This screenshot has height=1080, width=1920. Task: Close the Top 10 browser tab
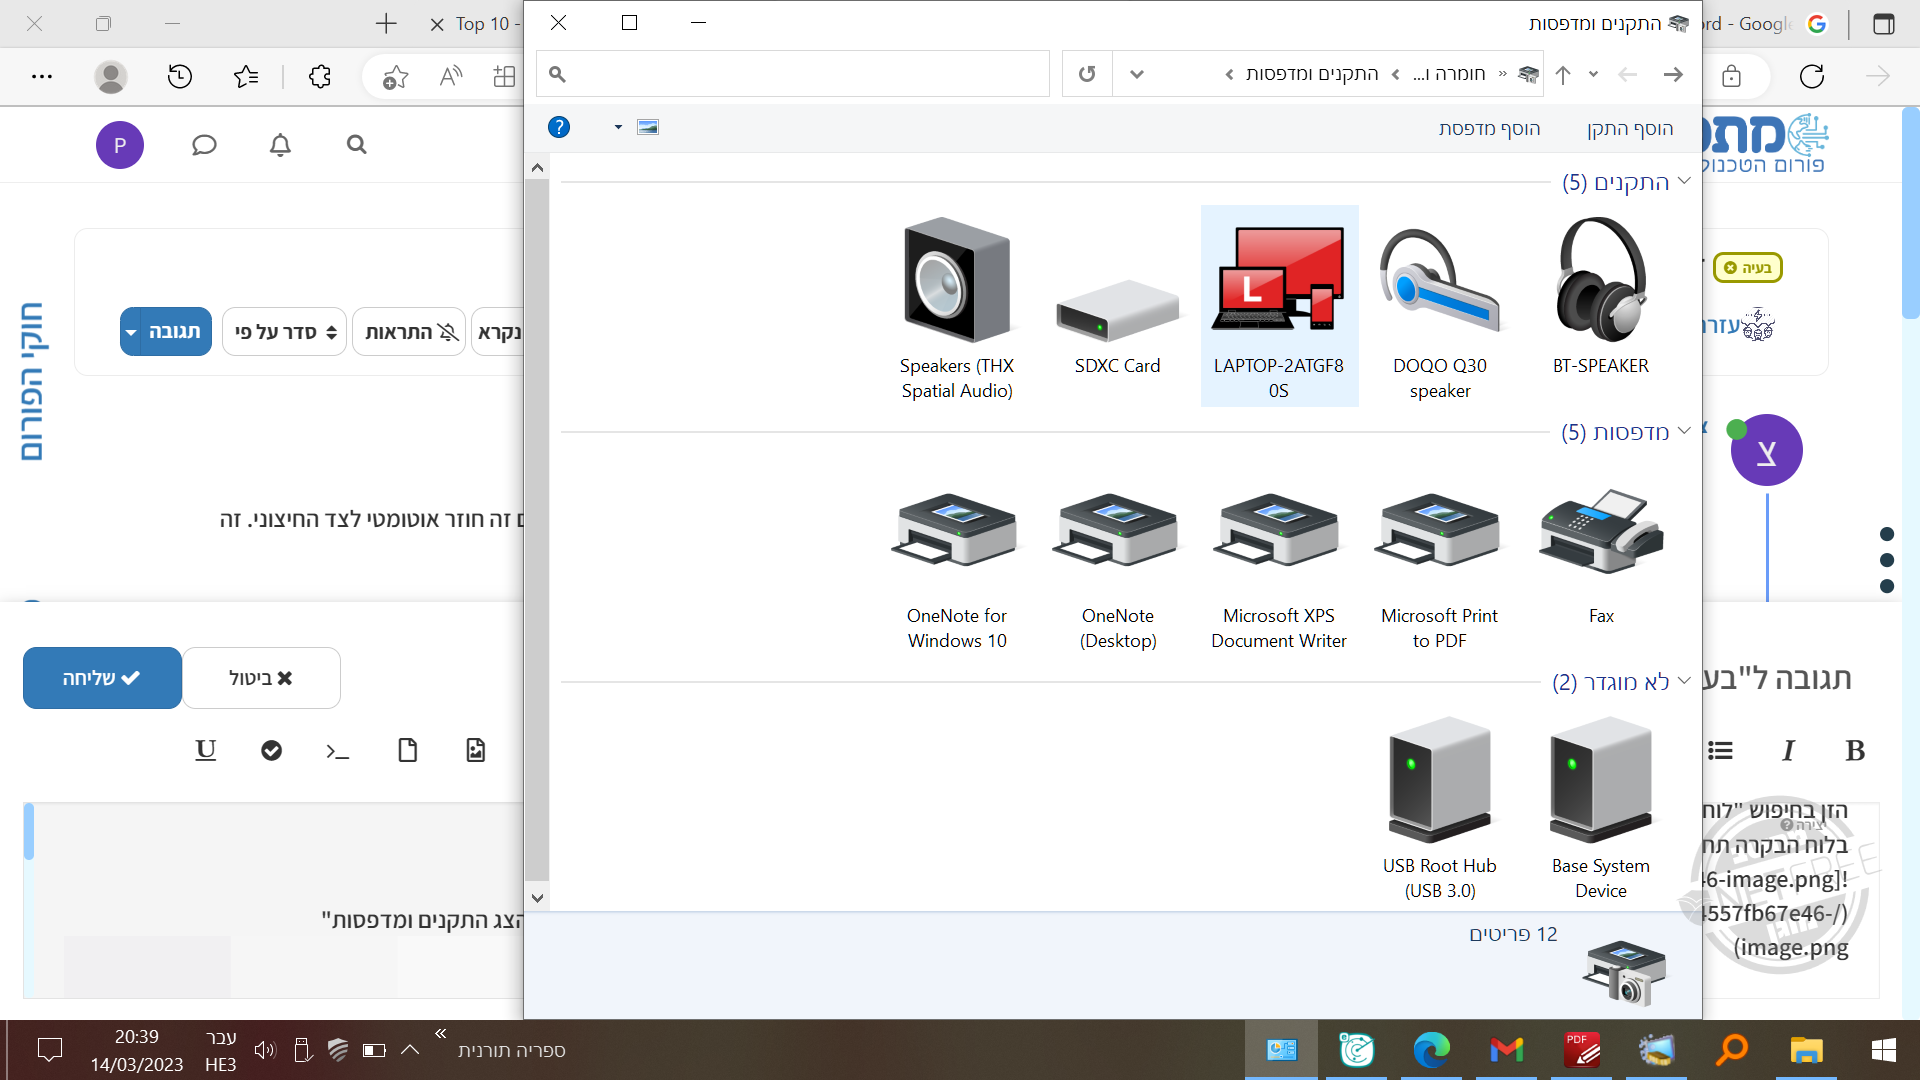pos(437,24)
